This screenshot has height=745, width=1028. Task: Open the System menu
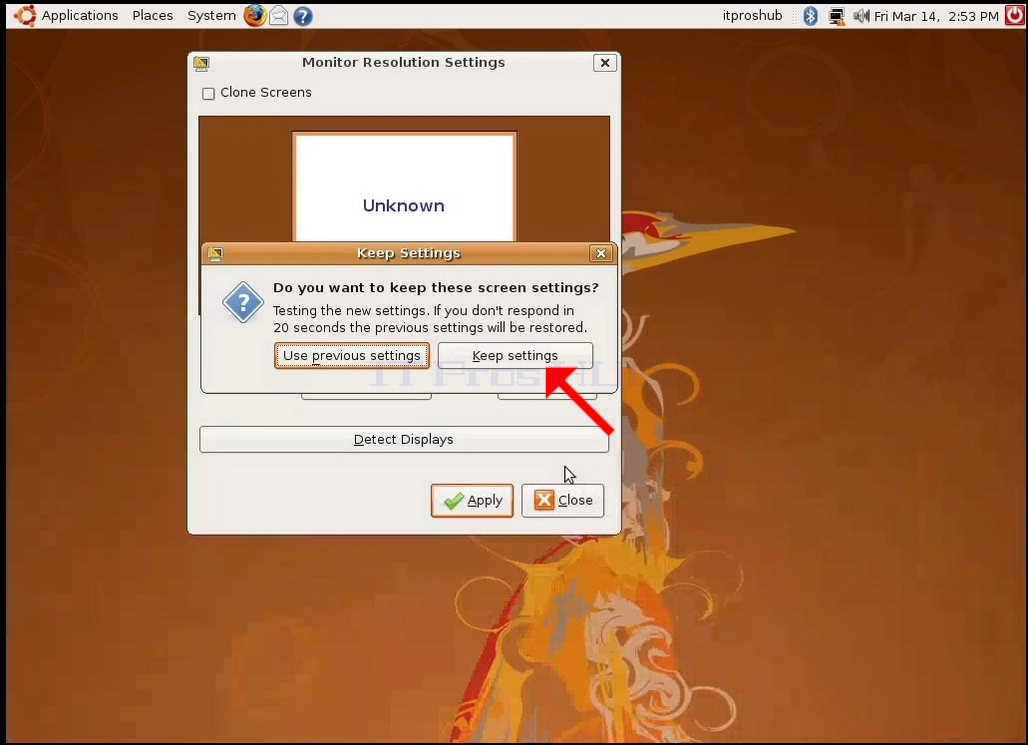pos(211,16)
